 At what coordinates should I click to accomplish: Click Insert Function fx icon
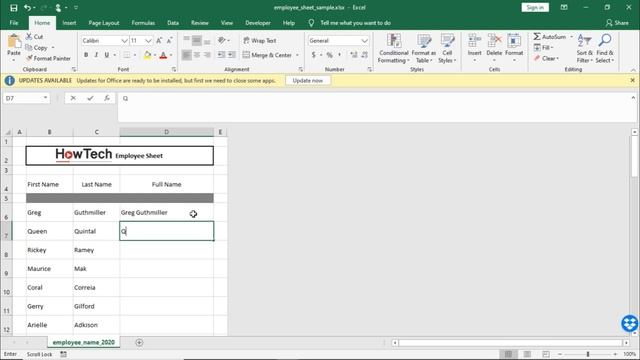(x=107, y=98)
